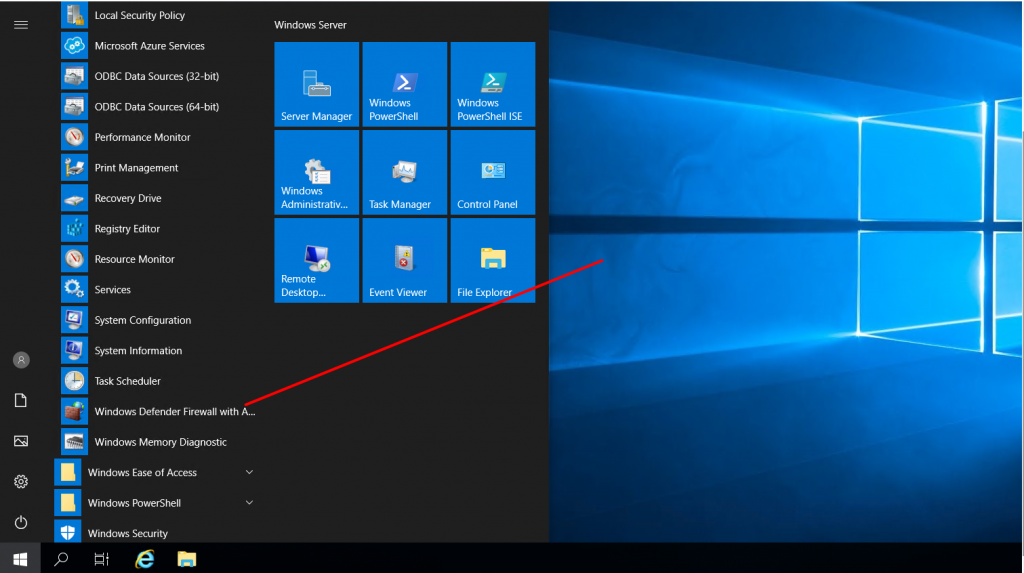The image size is (1024, 573).
Task: Open the File Explorer tile
Action: (493, 261)
